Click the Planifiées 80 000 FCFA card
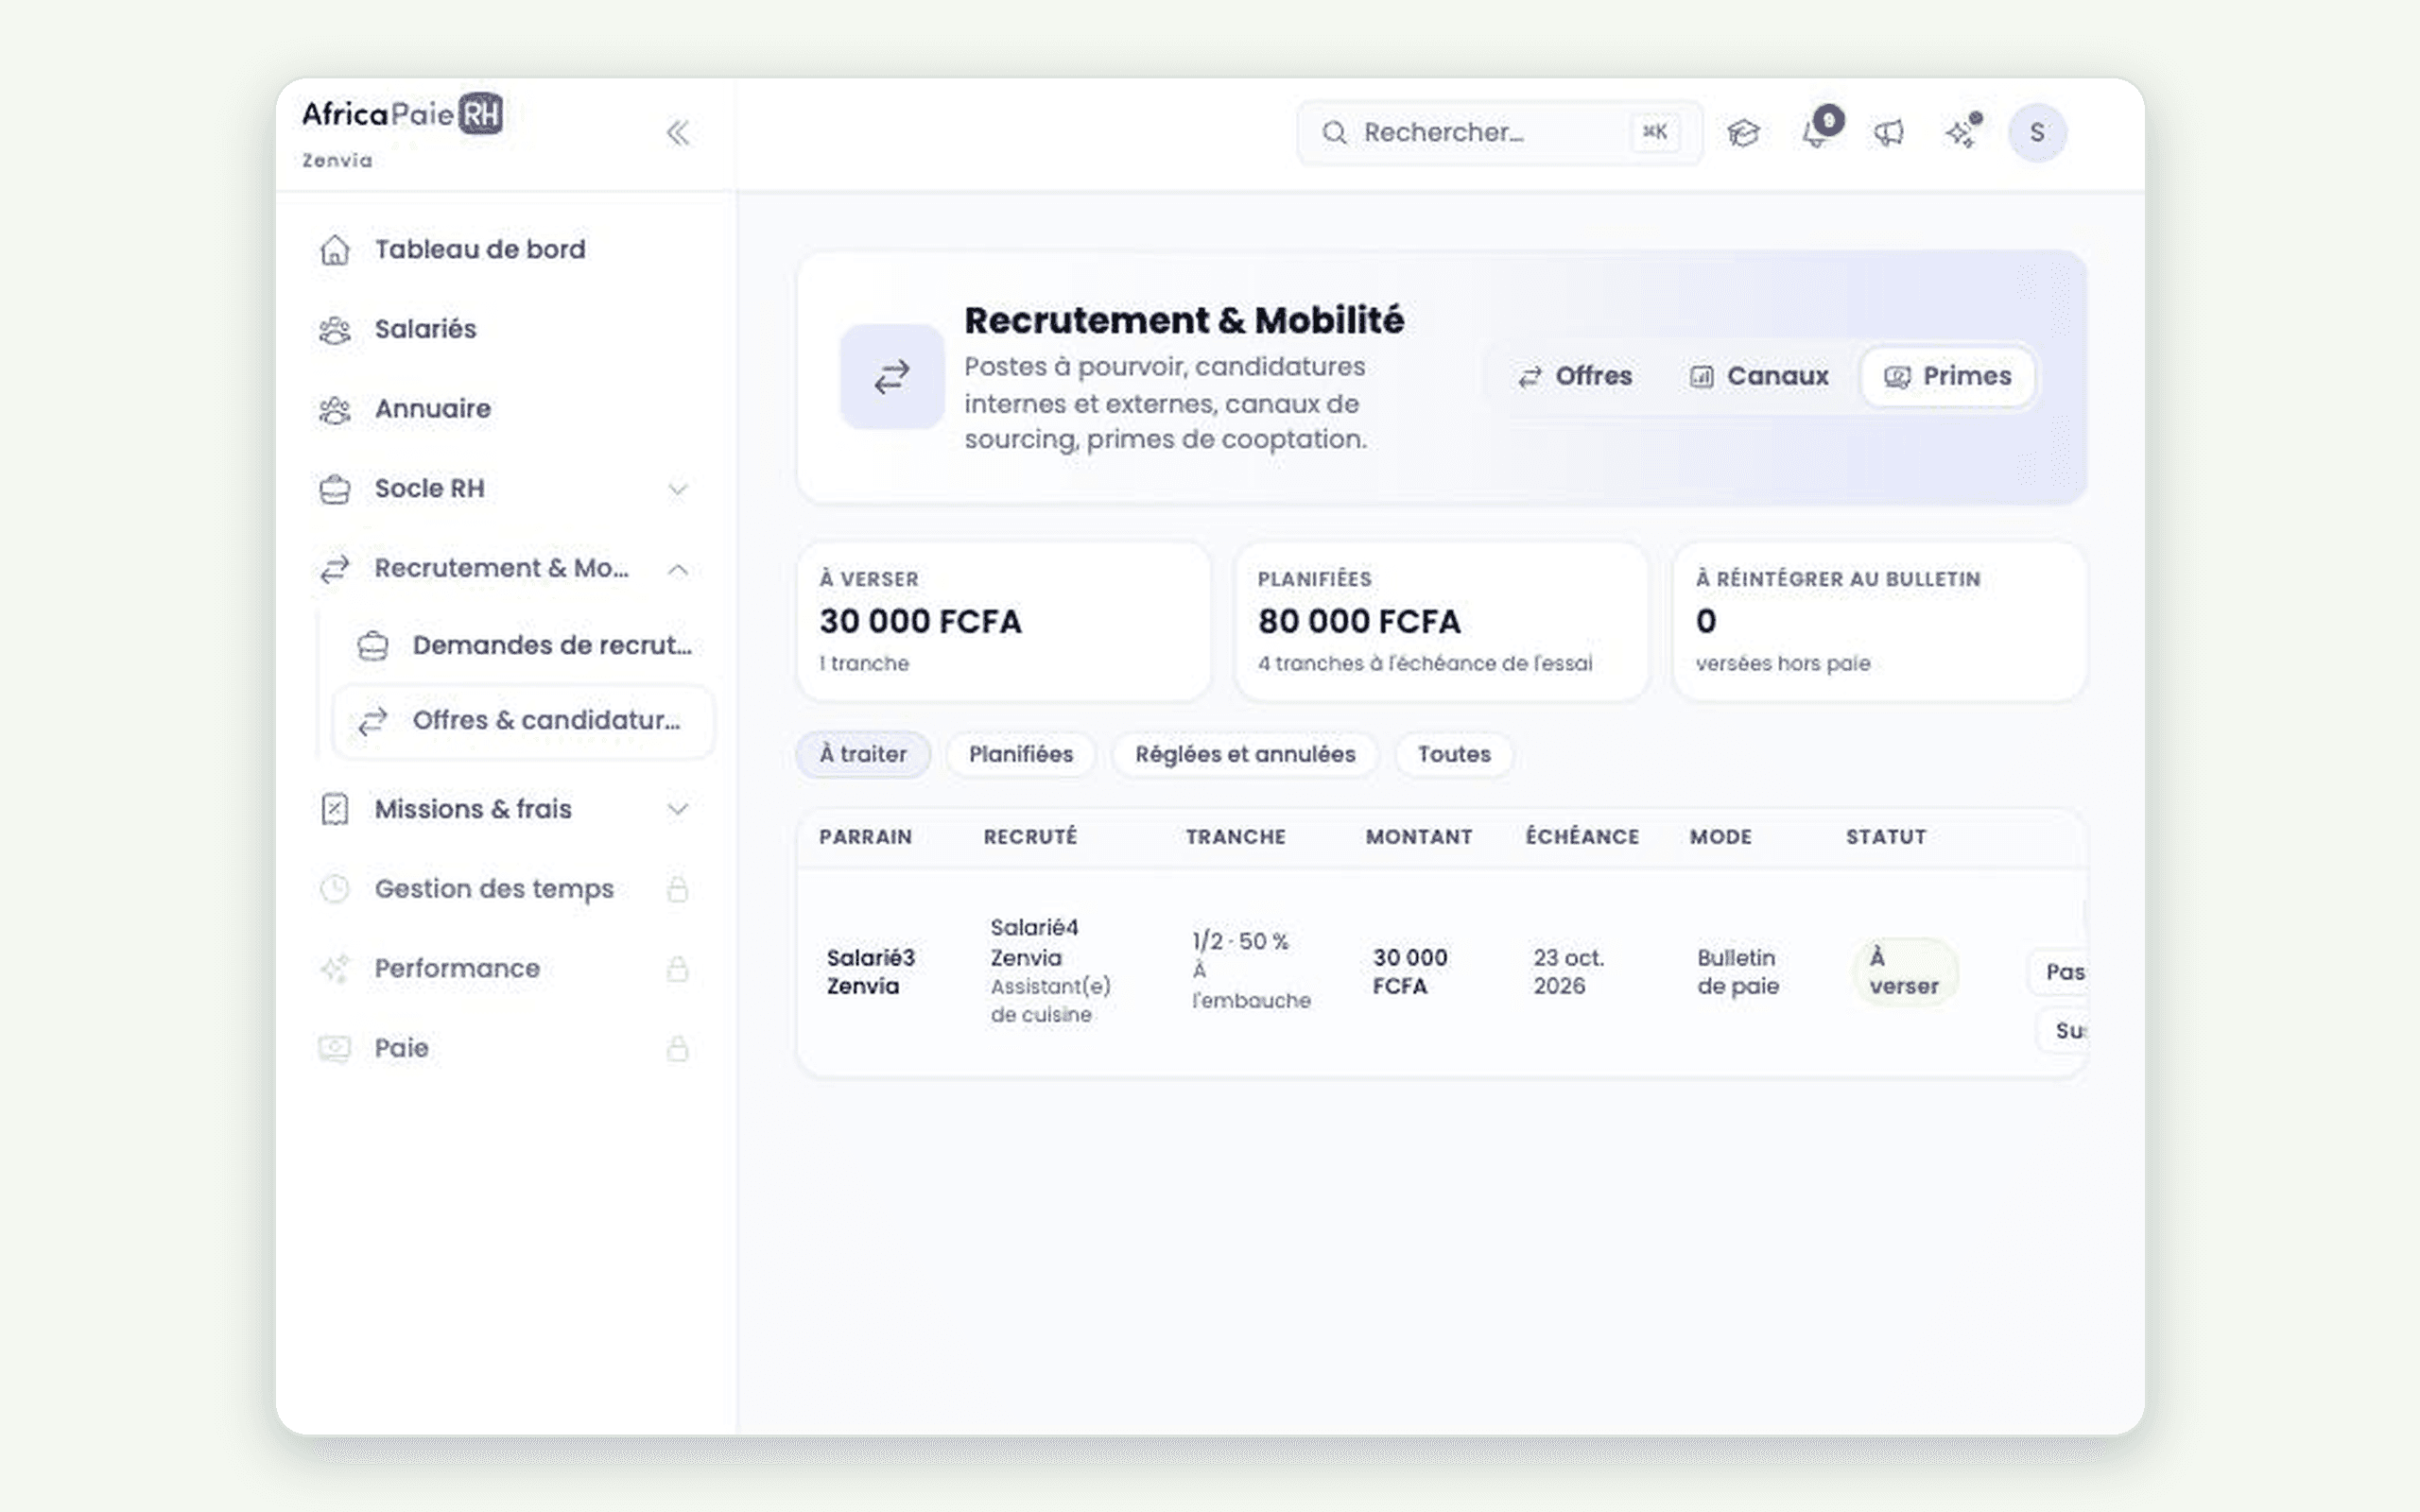The image size is (2420, 1512). click(x=1441, y=621)
